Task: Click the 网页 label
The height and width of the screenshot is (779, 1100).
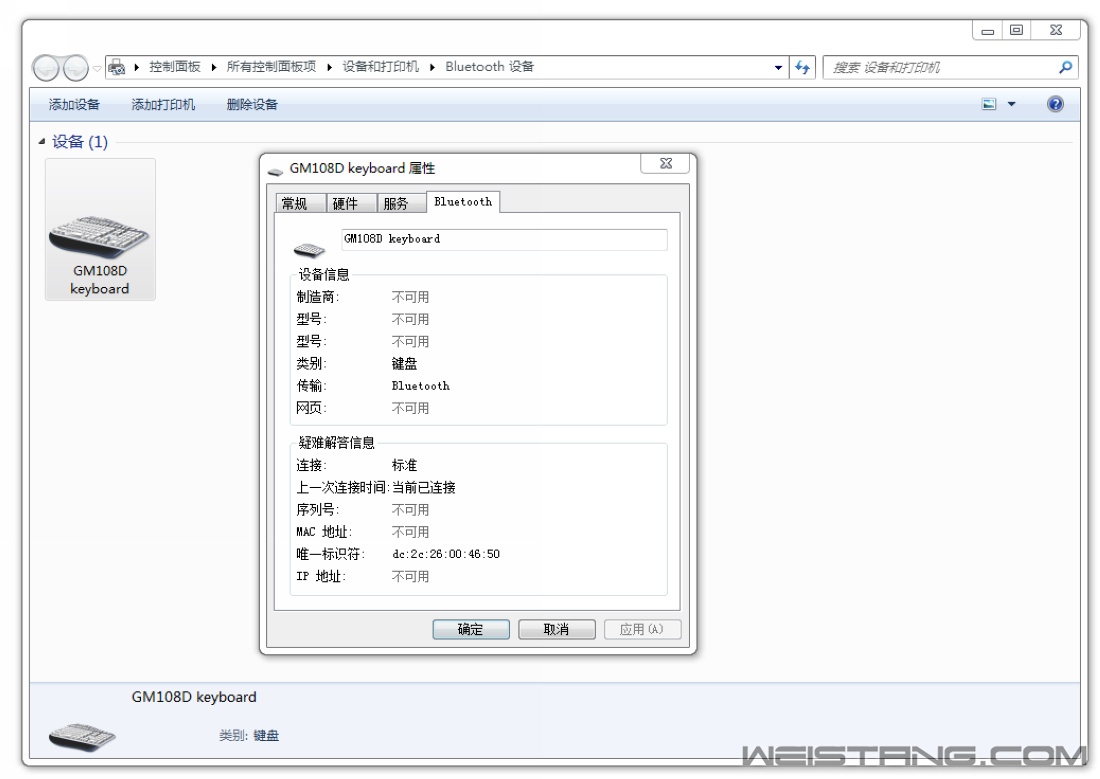Action: 311,408
